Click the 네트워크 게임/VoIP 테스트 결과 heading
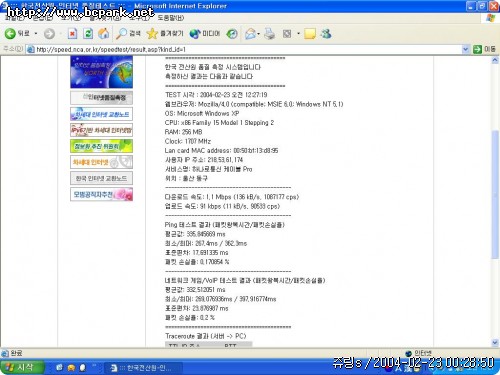 tap(245, 280)
